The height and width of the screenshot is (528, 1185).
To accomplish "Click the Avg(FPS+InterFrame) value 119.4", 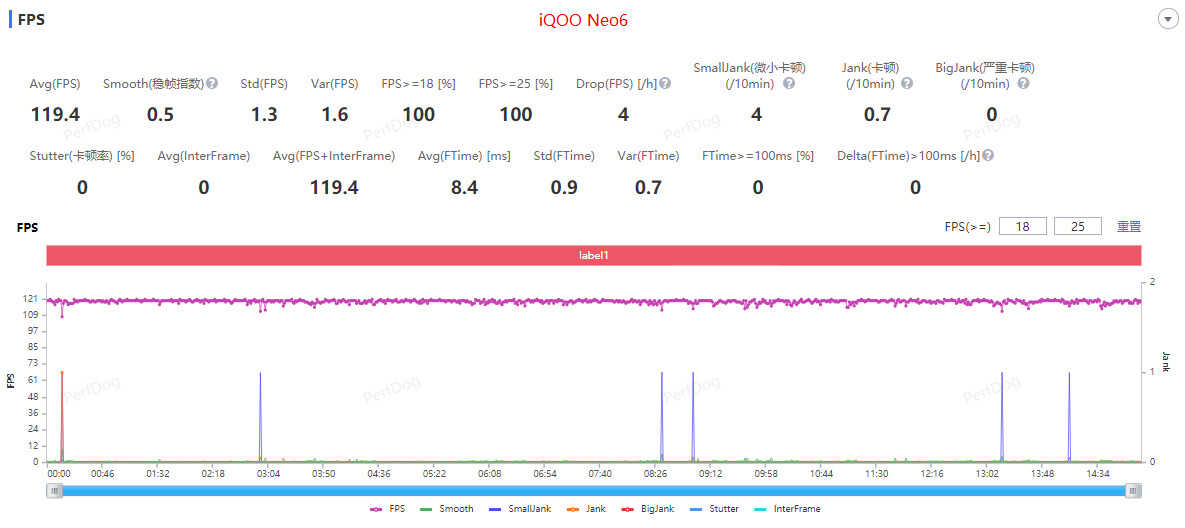I will tap(334, 187).
